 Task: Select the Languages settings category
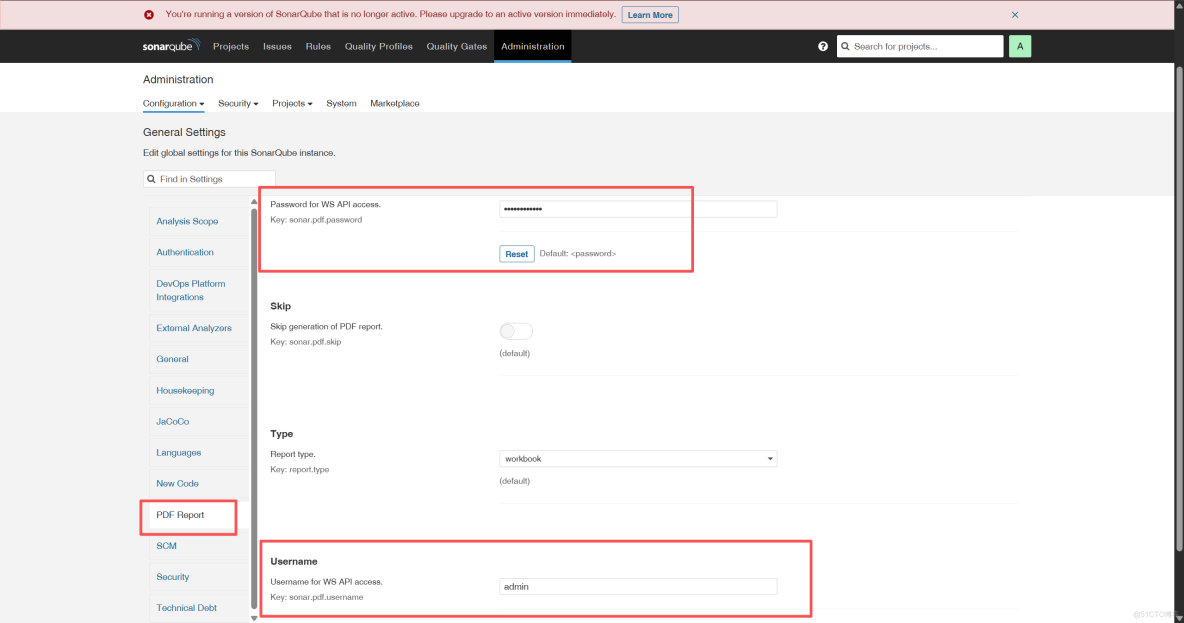coord(178,452)
